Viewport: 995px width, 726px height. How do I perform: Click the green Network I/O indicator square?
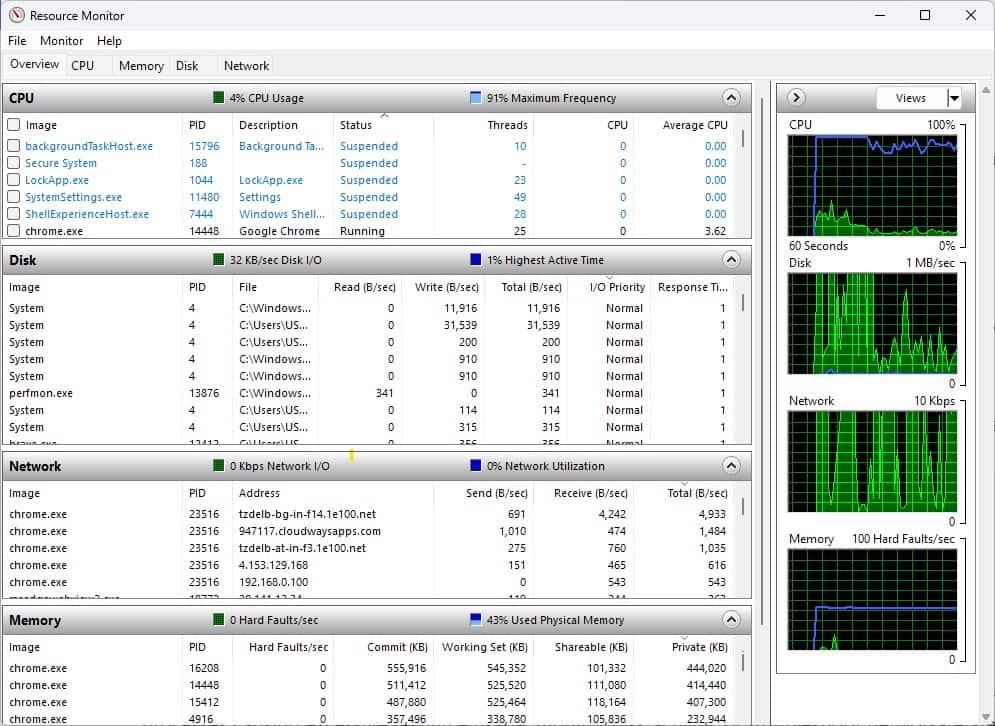coord(219,466)
